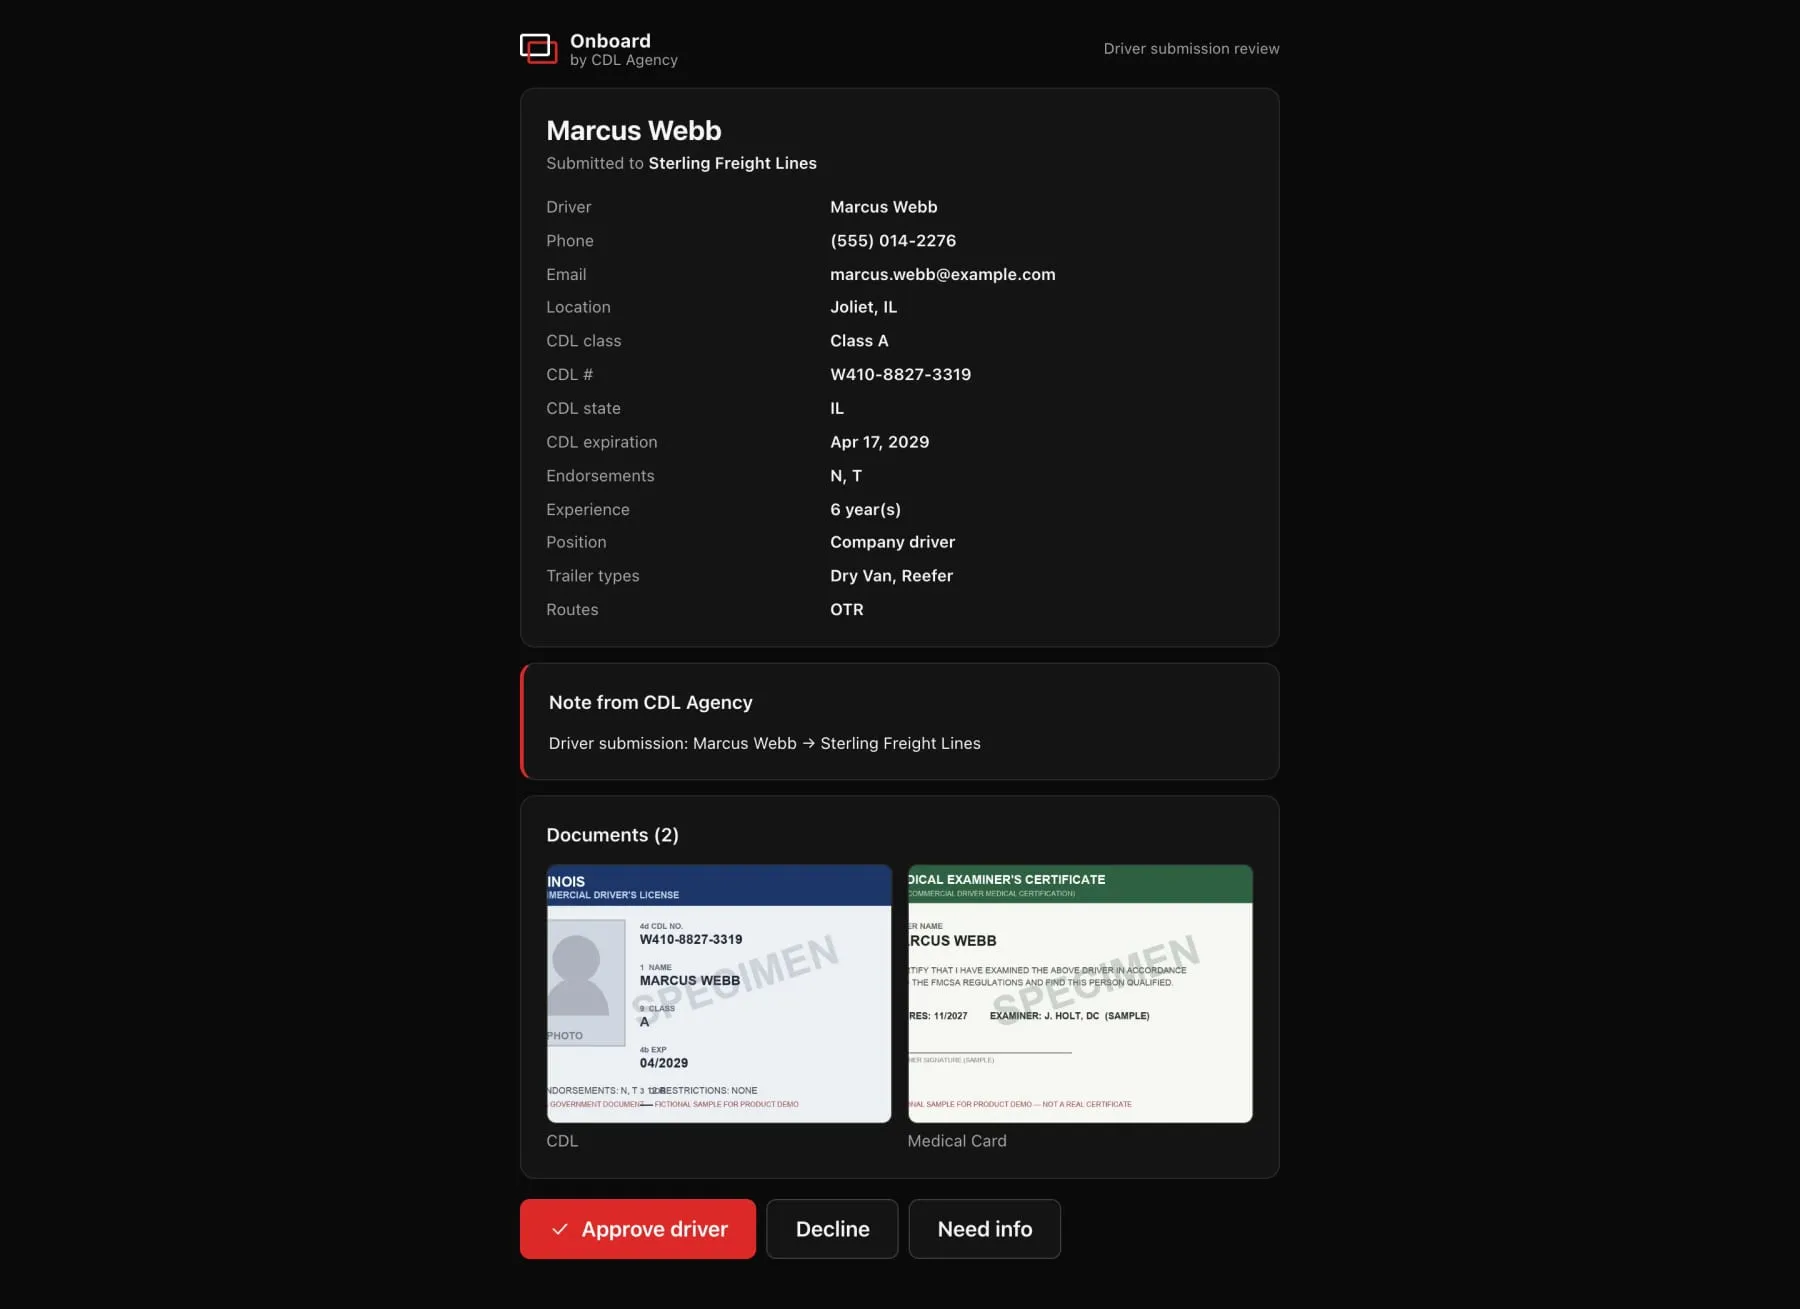Request more details with Need info

985,1229
